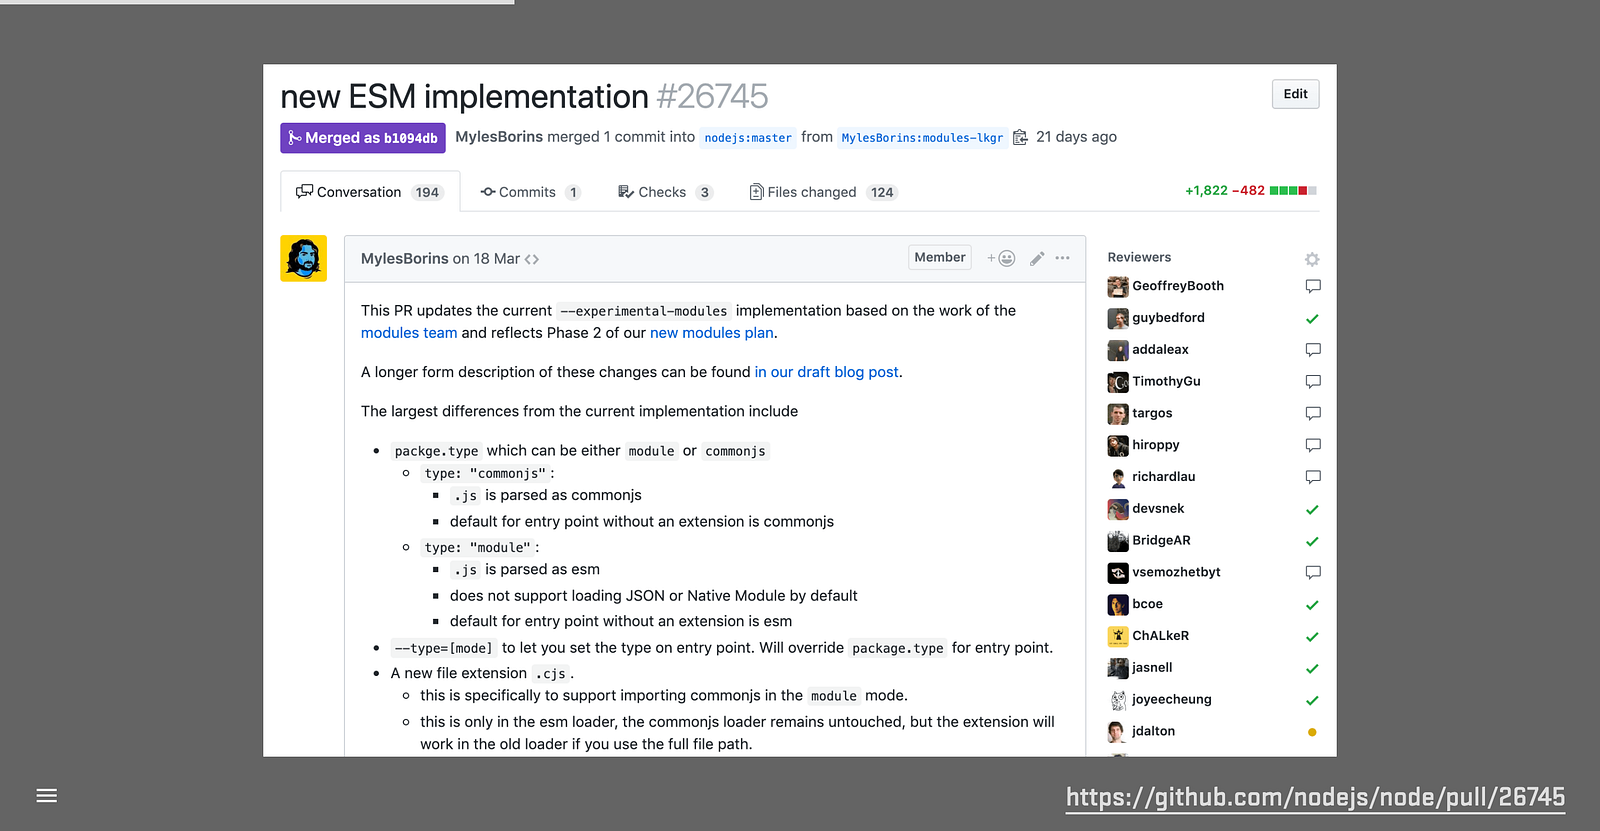This screenshot has height=831, width=1600.
Task: Open the Checks tab
Action: pos(665,192)
